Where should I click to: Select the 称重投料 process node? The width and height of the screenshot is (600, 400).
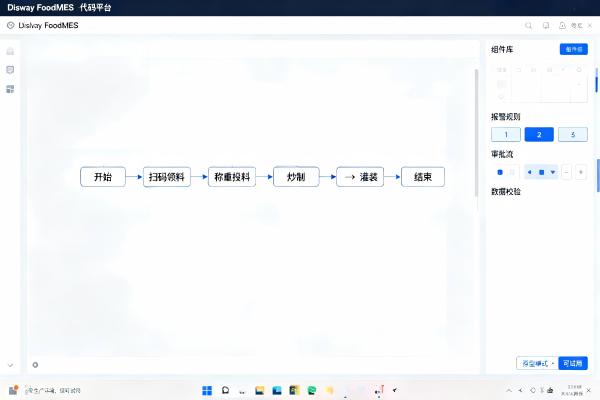click(x=232, y=177)
